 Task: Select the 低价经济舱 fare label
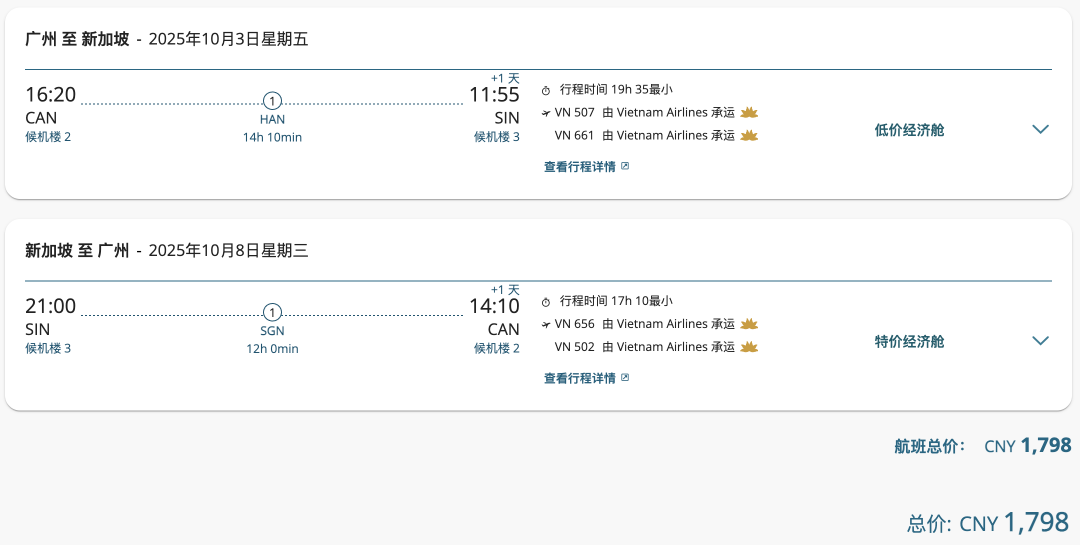click(909, 130)
